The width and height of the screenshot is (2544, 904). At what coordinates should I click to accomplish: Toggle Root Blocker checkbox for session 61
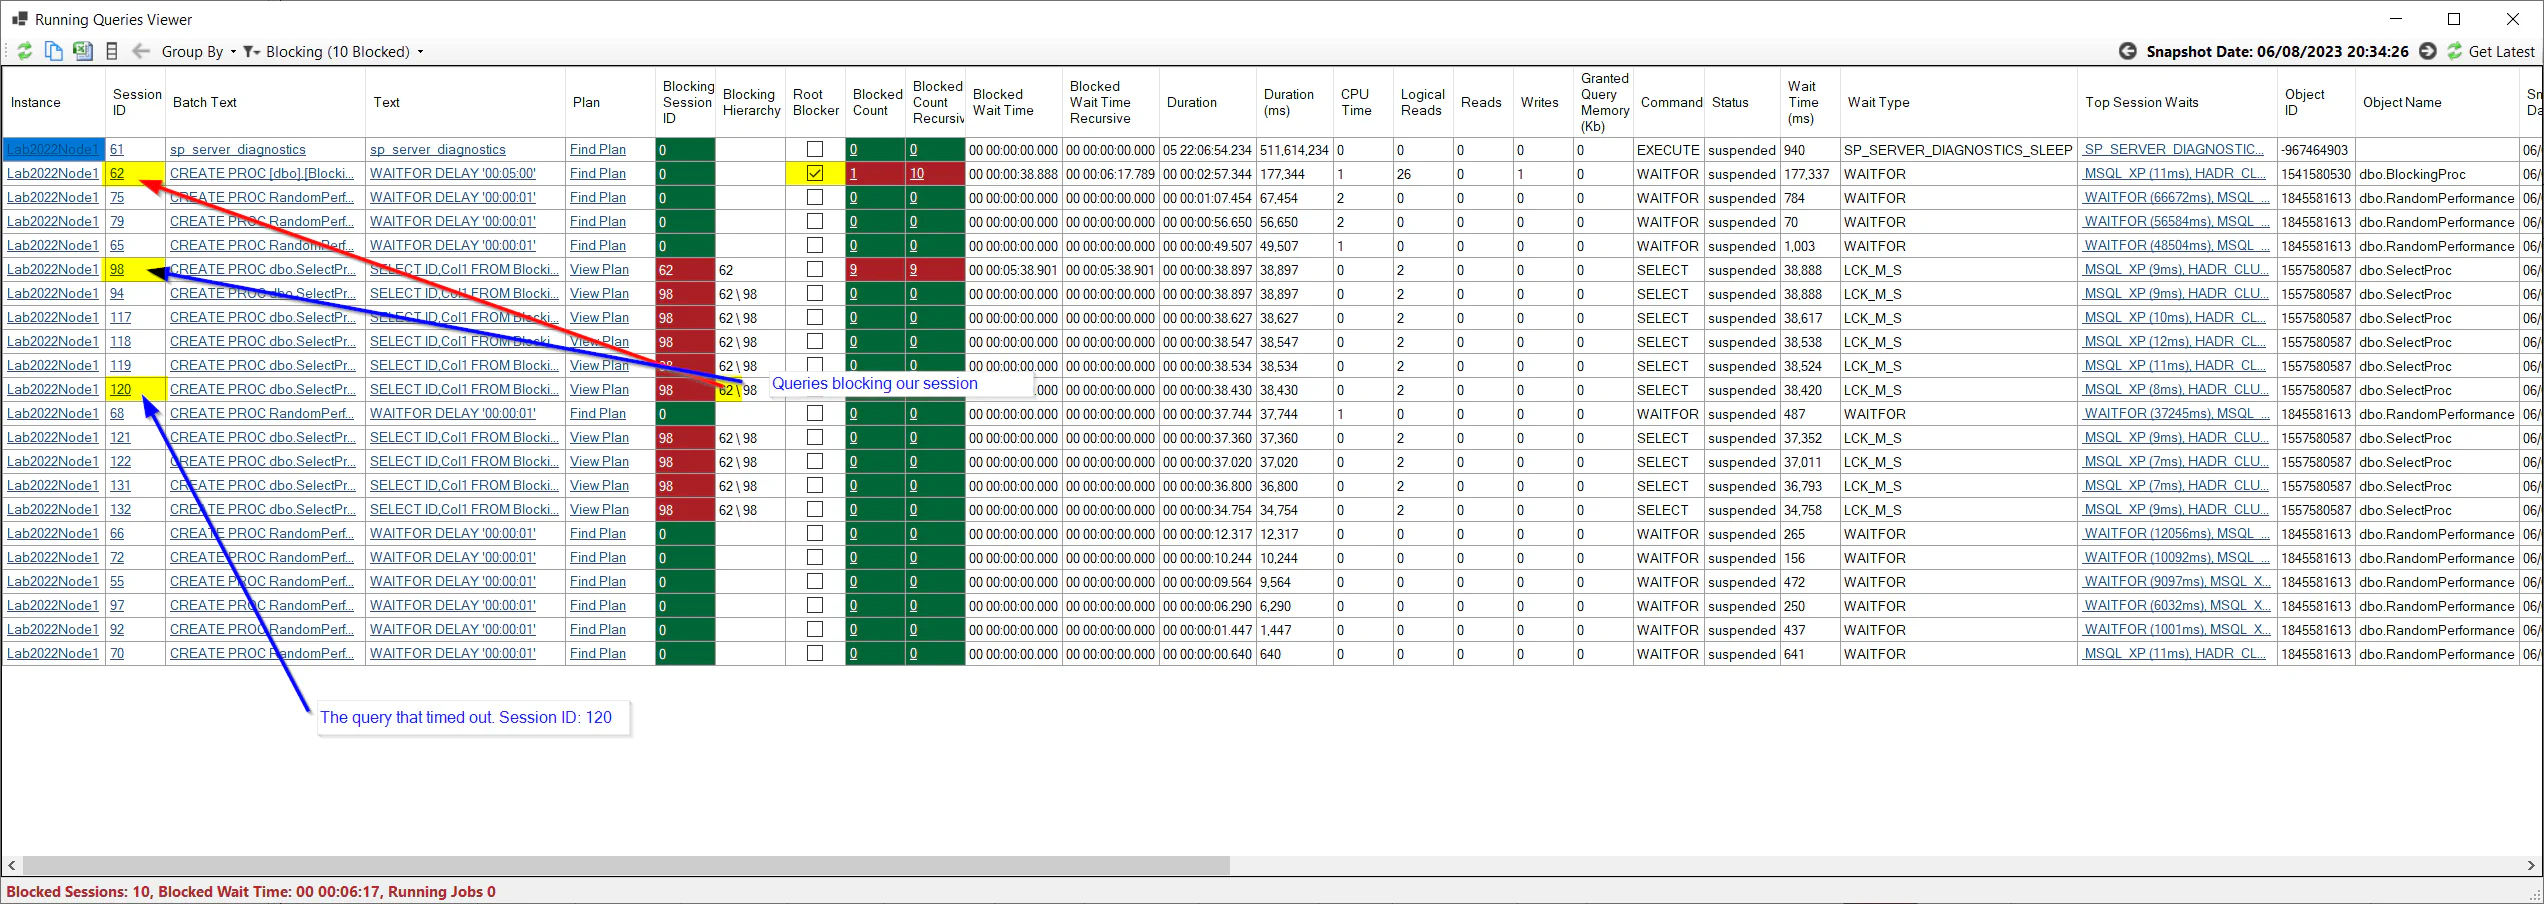815,149
